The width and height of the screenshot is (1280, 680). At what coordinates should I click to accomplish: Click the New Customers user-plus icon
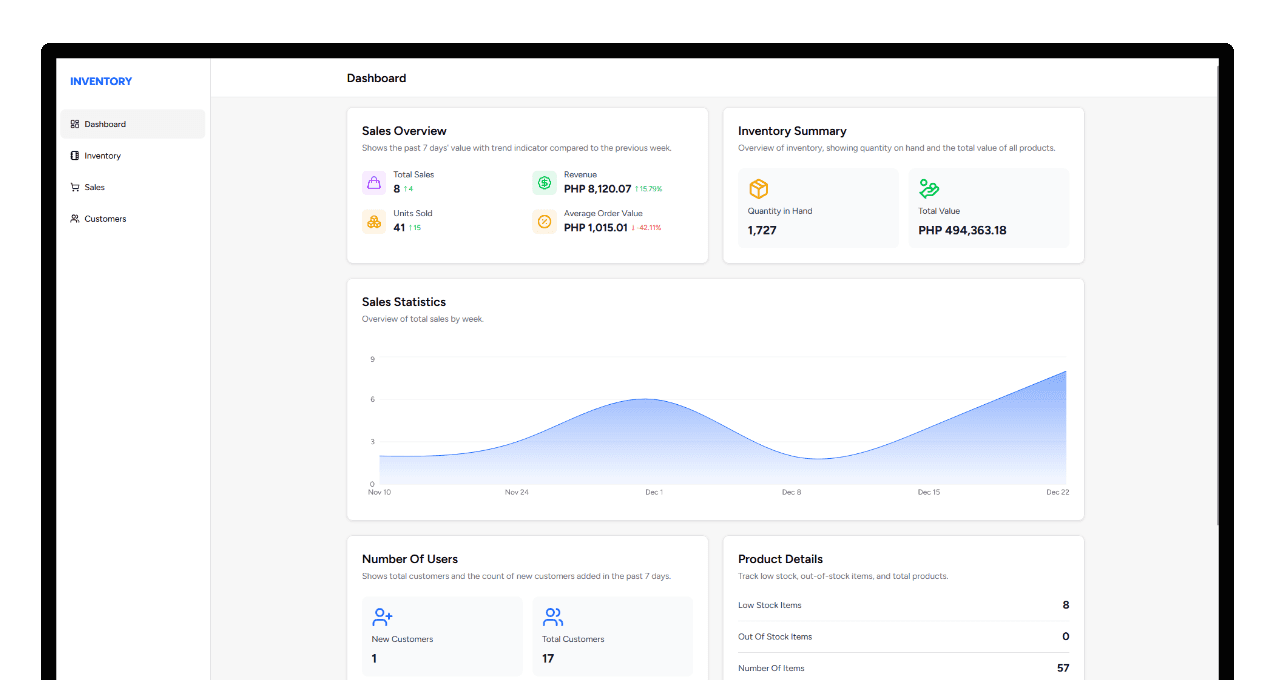tap(382, 617)
